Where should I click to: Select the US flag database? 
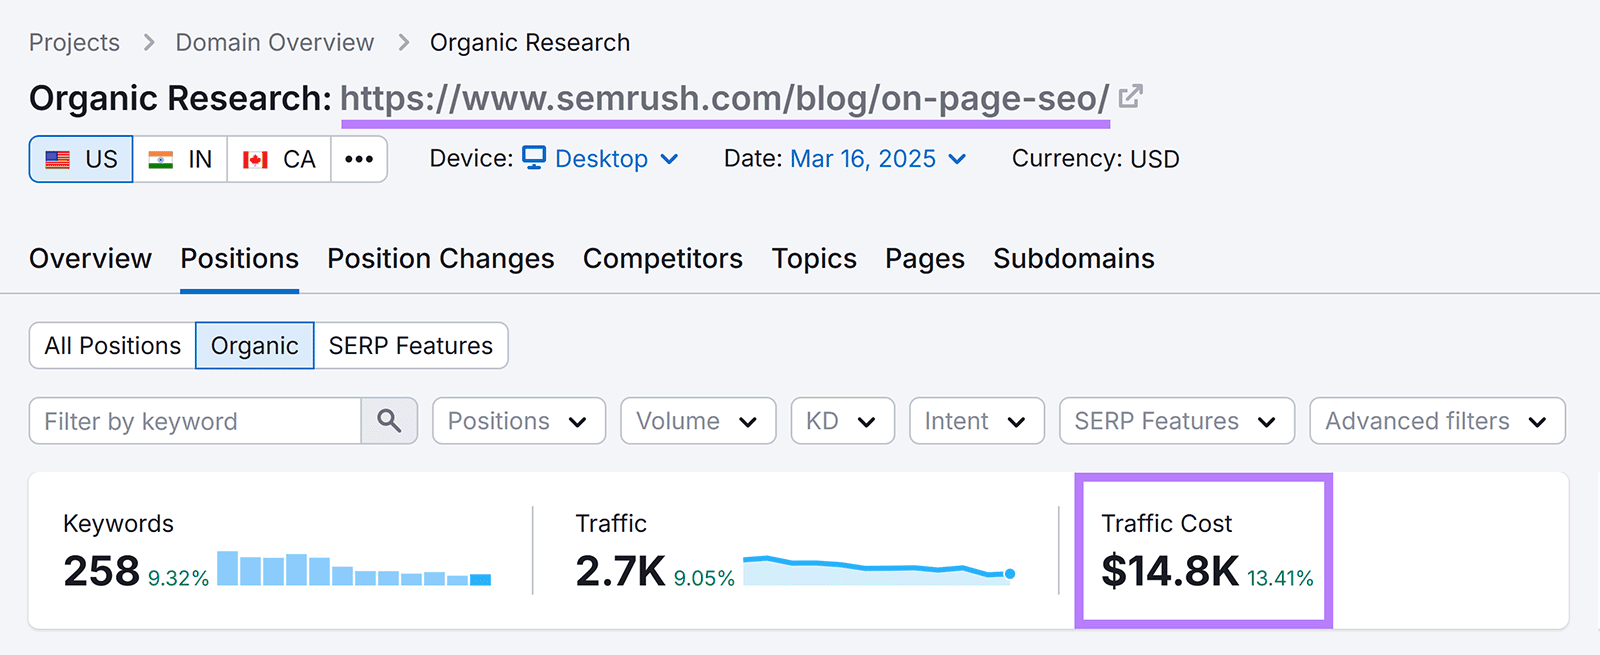81,159
